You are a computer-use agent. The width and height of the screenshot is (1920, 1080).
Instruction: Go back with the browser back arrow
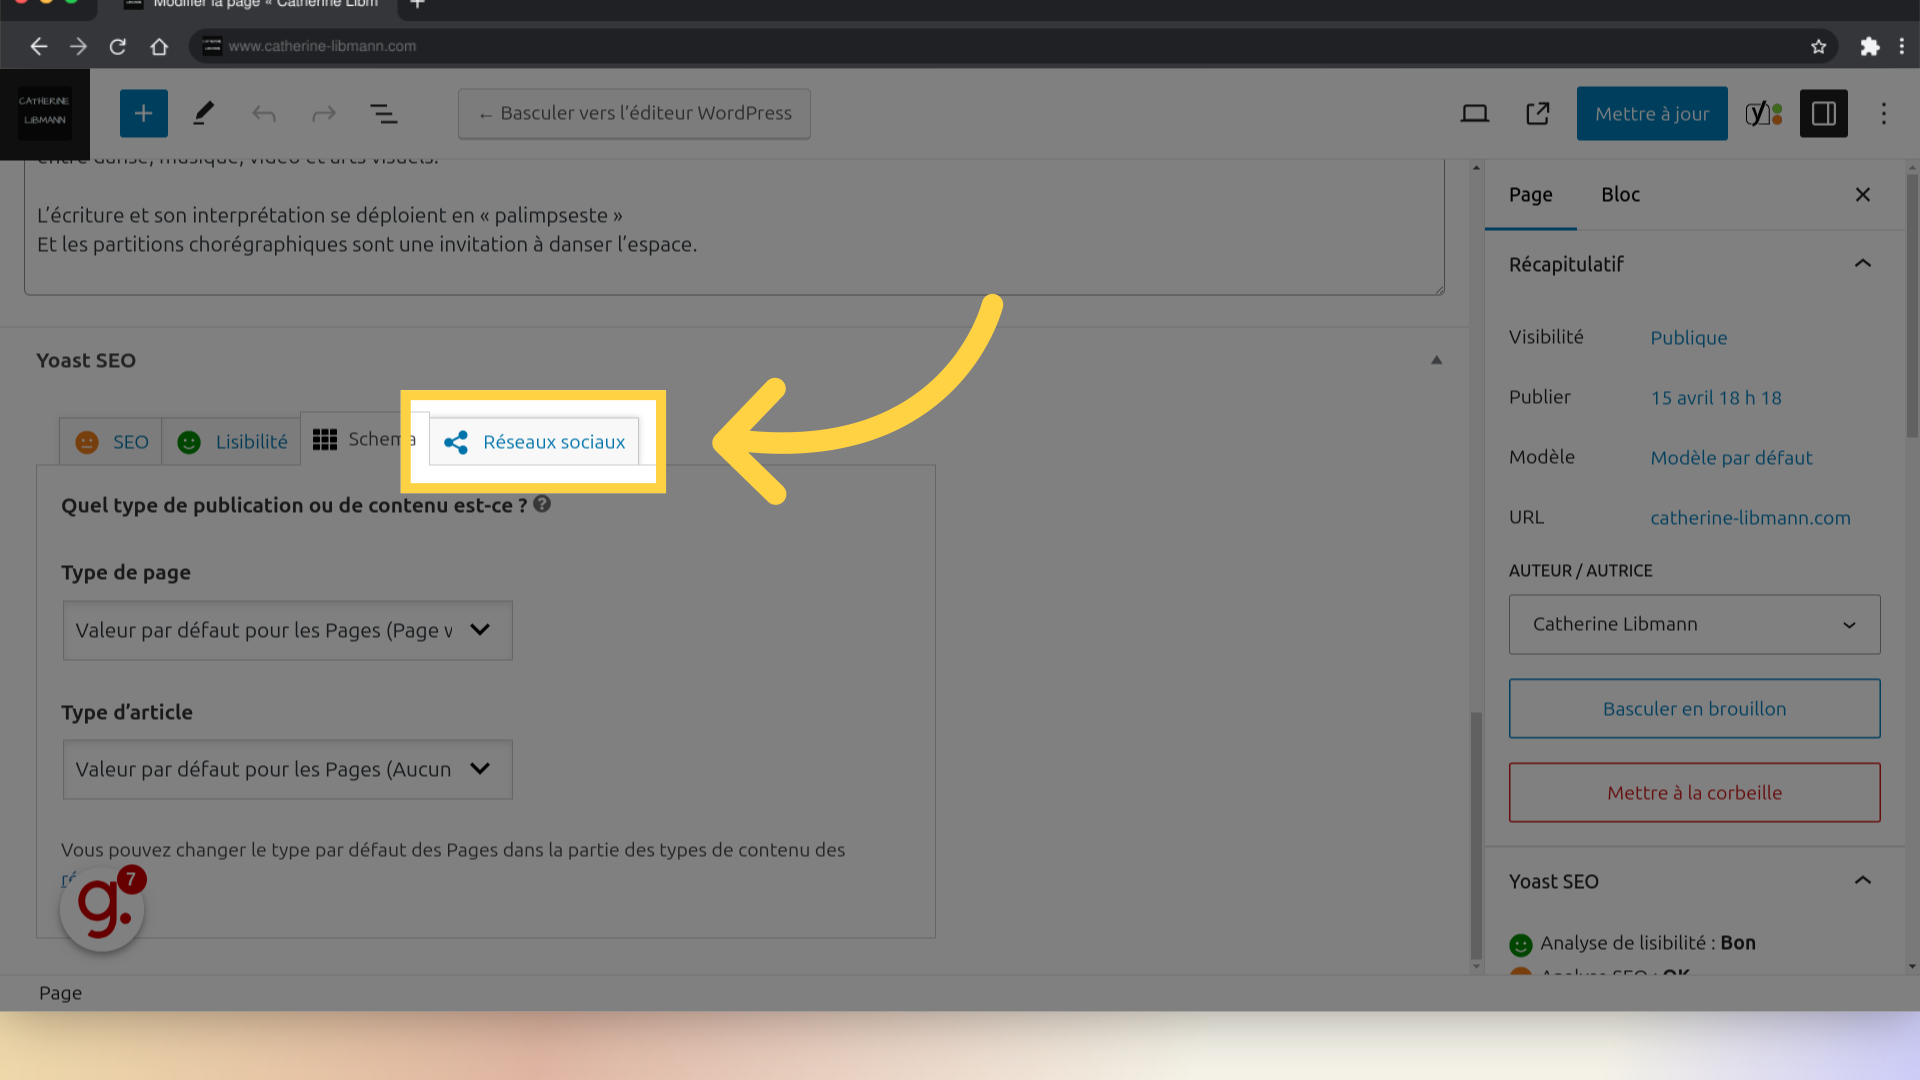[x=38, y=46]
